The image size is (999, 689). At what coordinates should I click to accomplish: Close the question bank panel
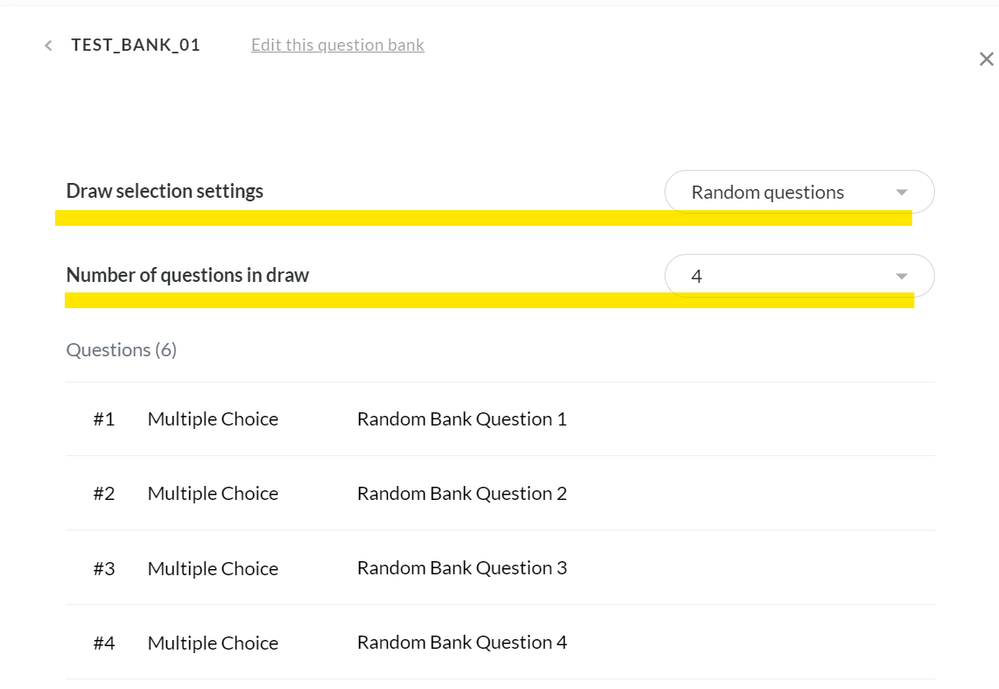coord(986,60)
